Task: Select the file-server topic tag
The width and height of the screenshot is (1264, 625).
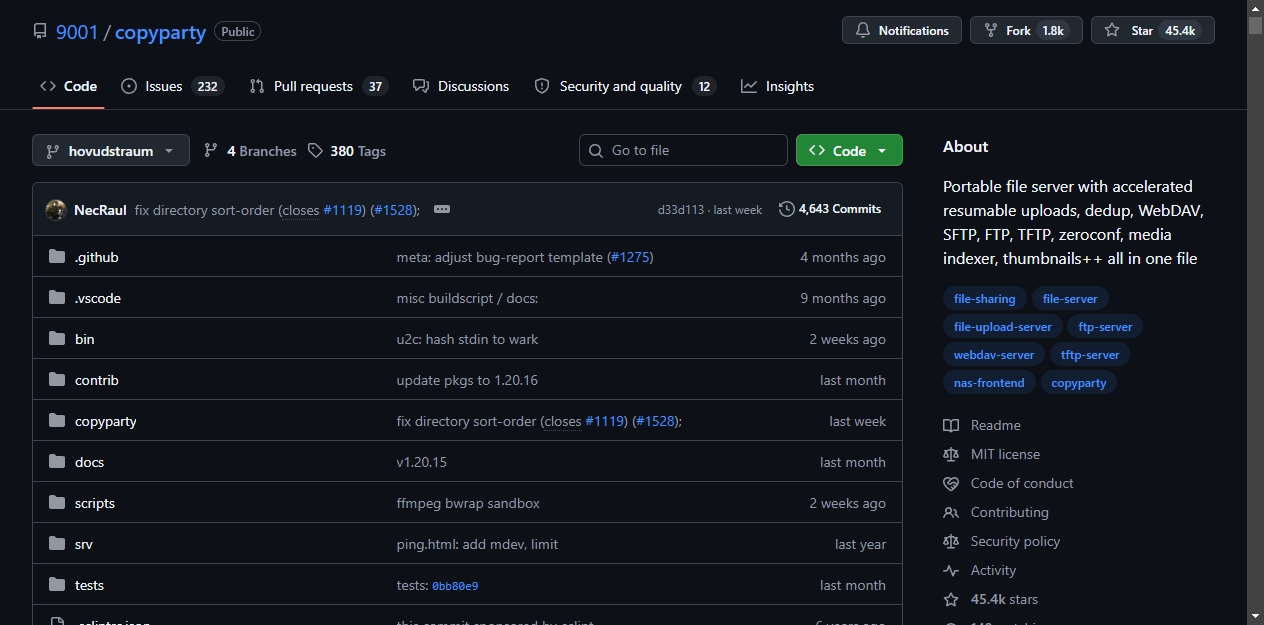Action: click(x=1070, y=298)
